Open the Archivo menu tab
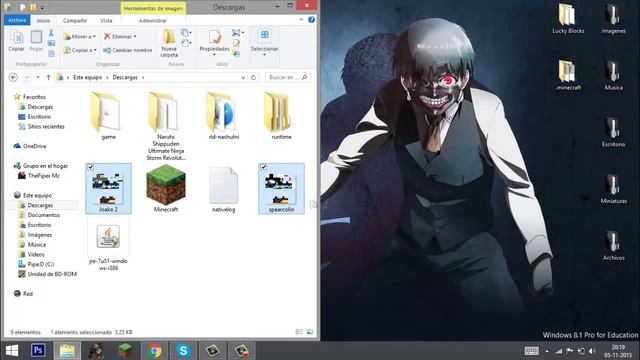The width and height of the screenshot is (640, 360). coord(17,20)
